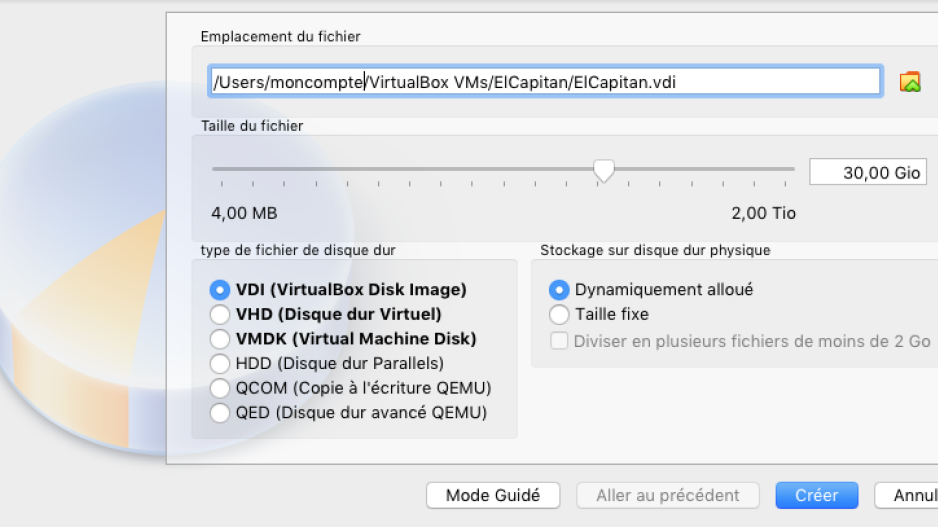Click the virtual disk illustration on left
The image size is (938, 527).
(83, 269)
